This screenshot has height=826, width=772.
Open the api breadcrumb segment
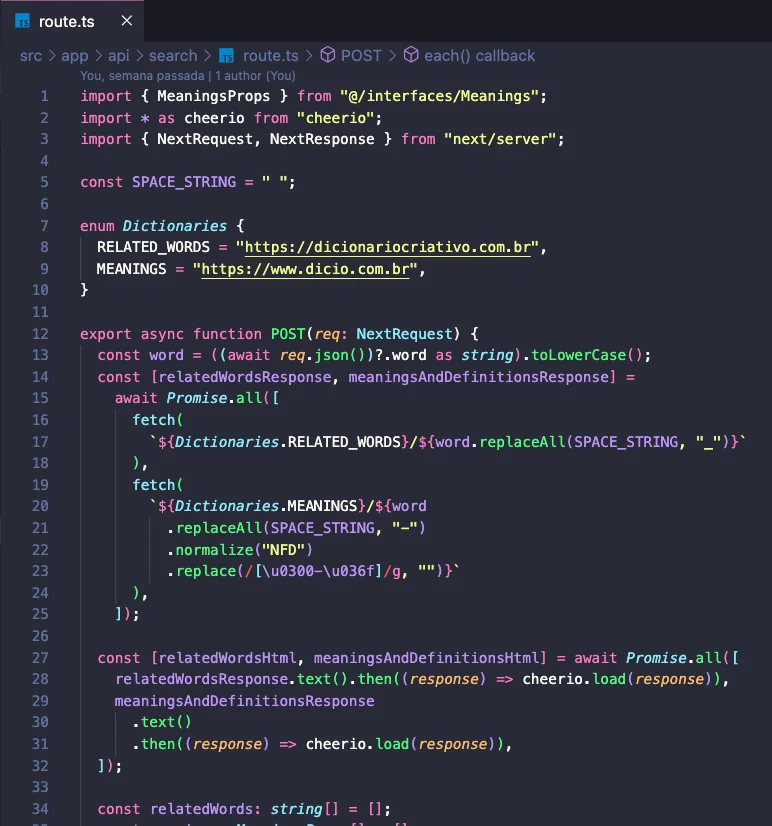(x=119, y=56)
